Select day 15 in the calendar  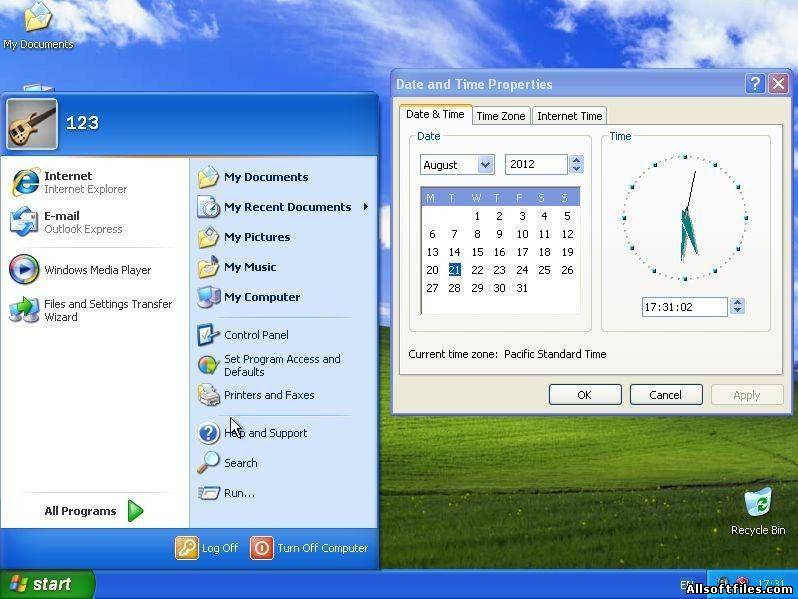[x=477, y=252]
